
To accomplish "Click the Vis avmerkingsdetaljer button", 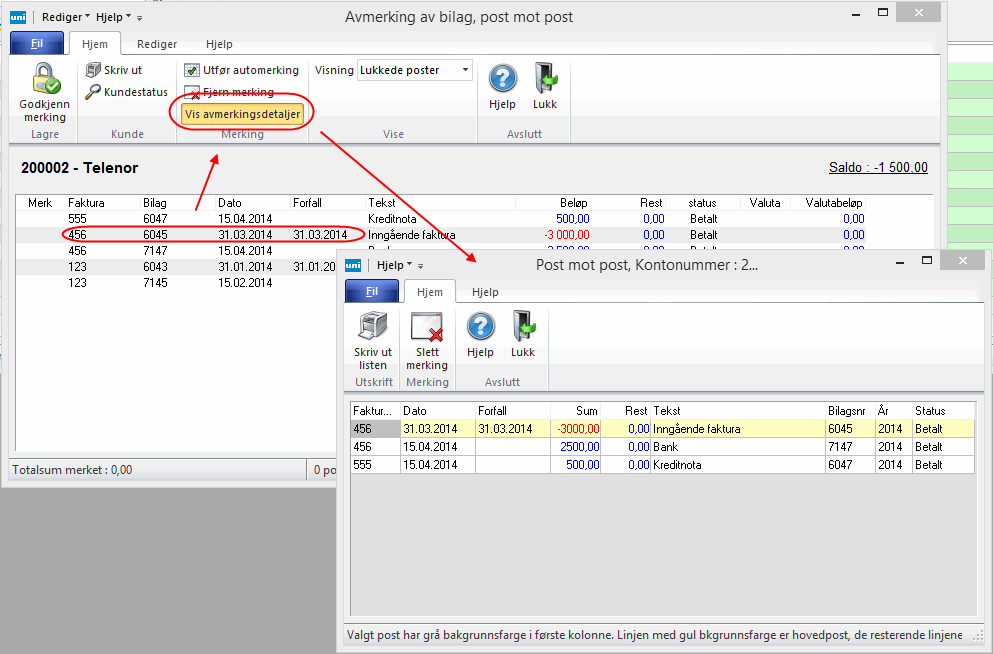I will click(243, 114).
